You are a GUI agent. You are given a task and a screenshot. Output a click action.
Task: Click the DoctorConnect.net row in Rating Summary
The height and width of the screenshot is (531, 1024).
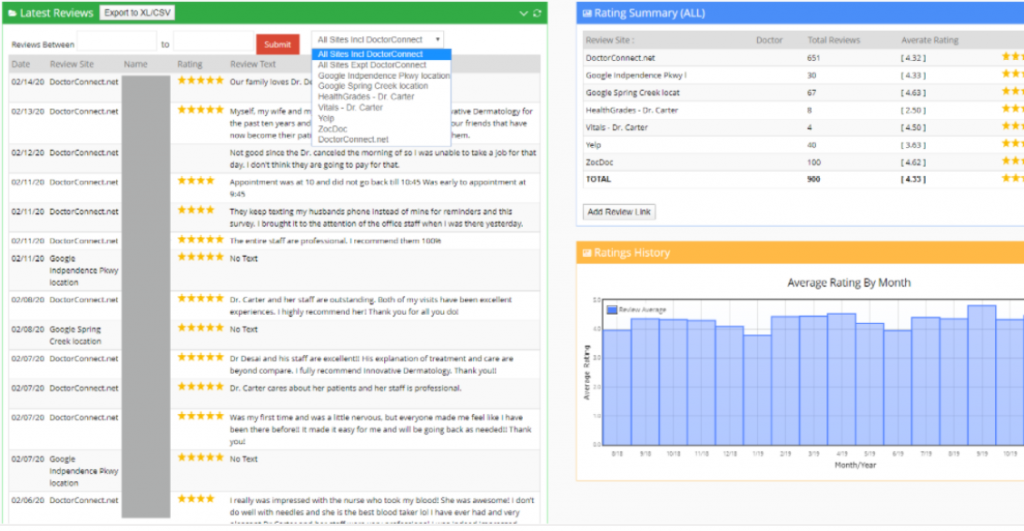(x=803, y=57)
